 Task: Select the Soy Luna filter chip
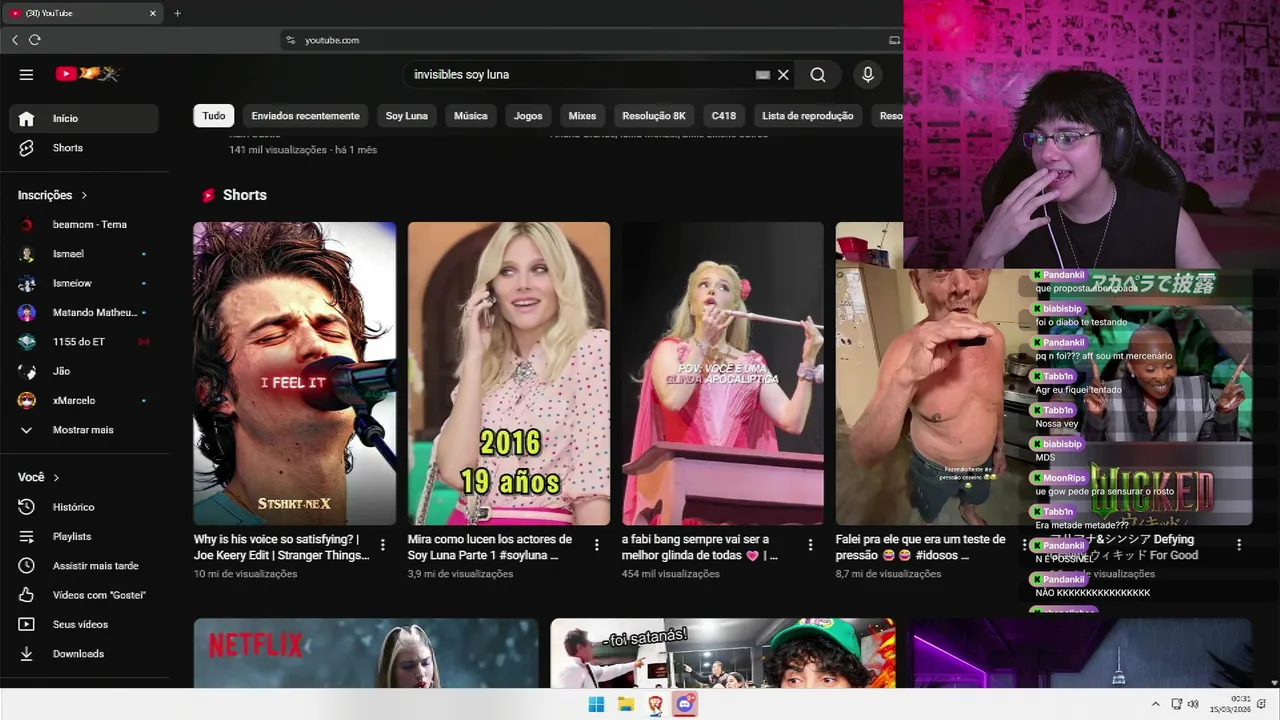tap(407, 116)
